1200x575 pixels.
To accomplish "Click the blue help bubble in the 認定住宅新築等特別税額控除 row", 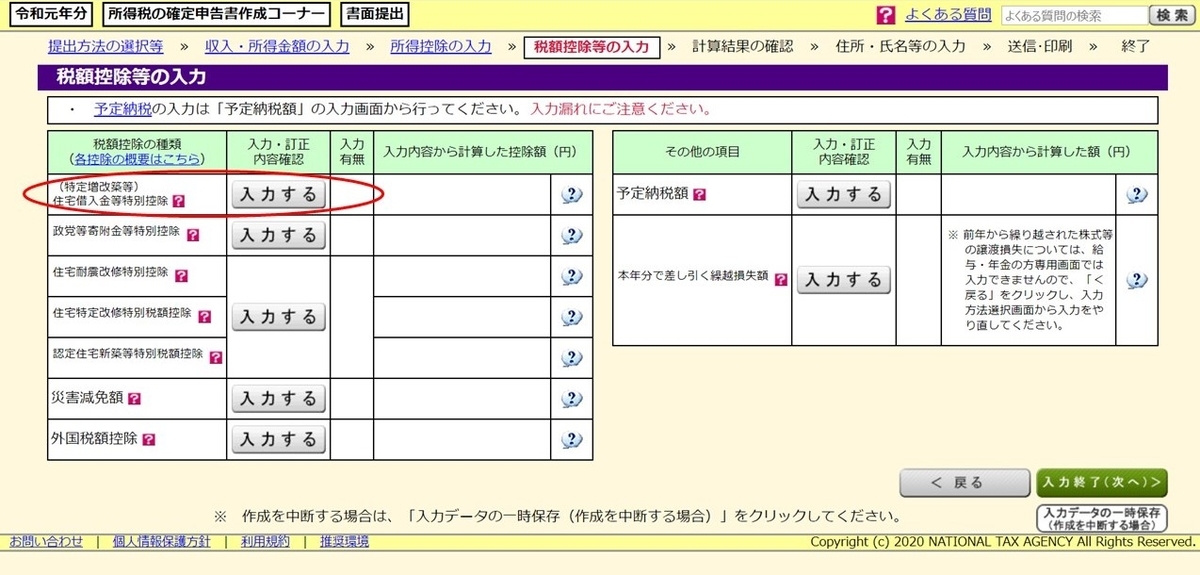I will point(571,358).
